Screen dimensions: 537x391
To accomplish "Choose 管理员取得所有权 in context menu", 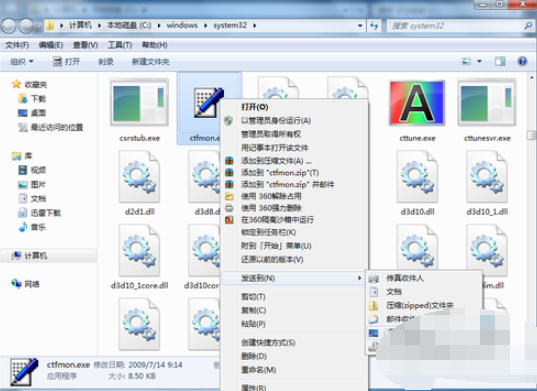I will 295,134.
